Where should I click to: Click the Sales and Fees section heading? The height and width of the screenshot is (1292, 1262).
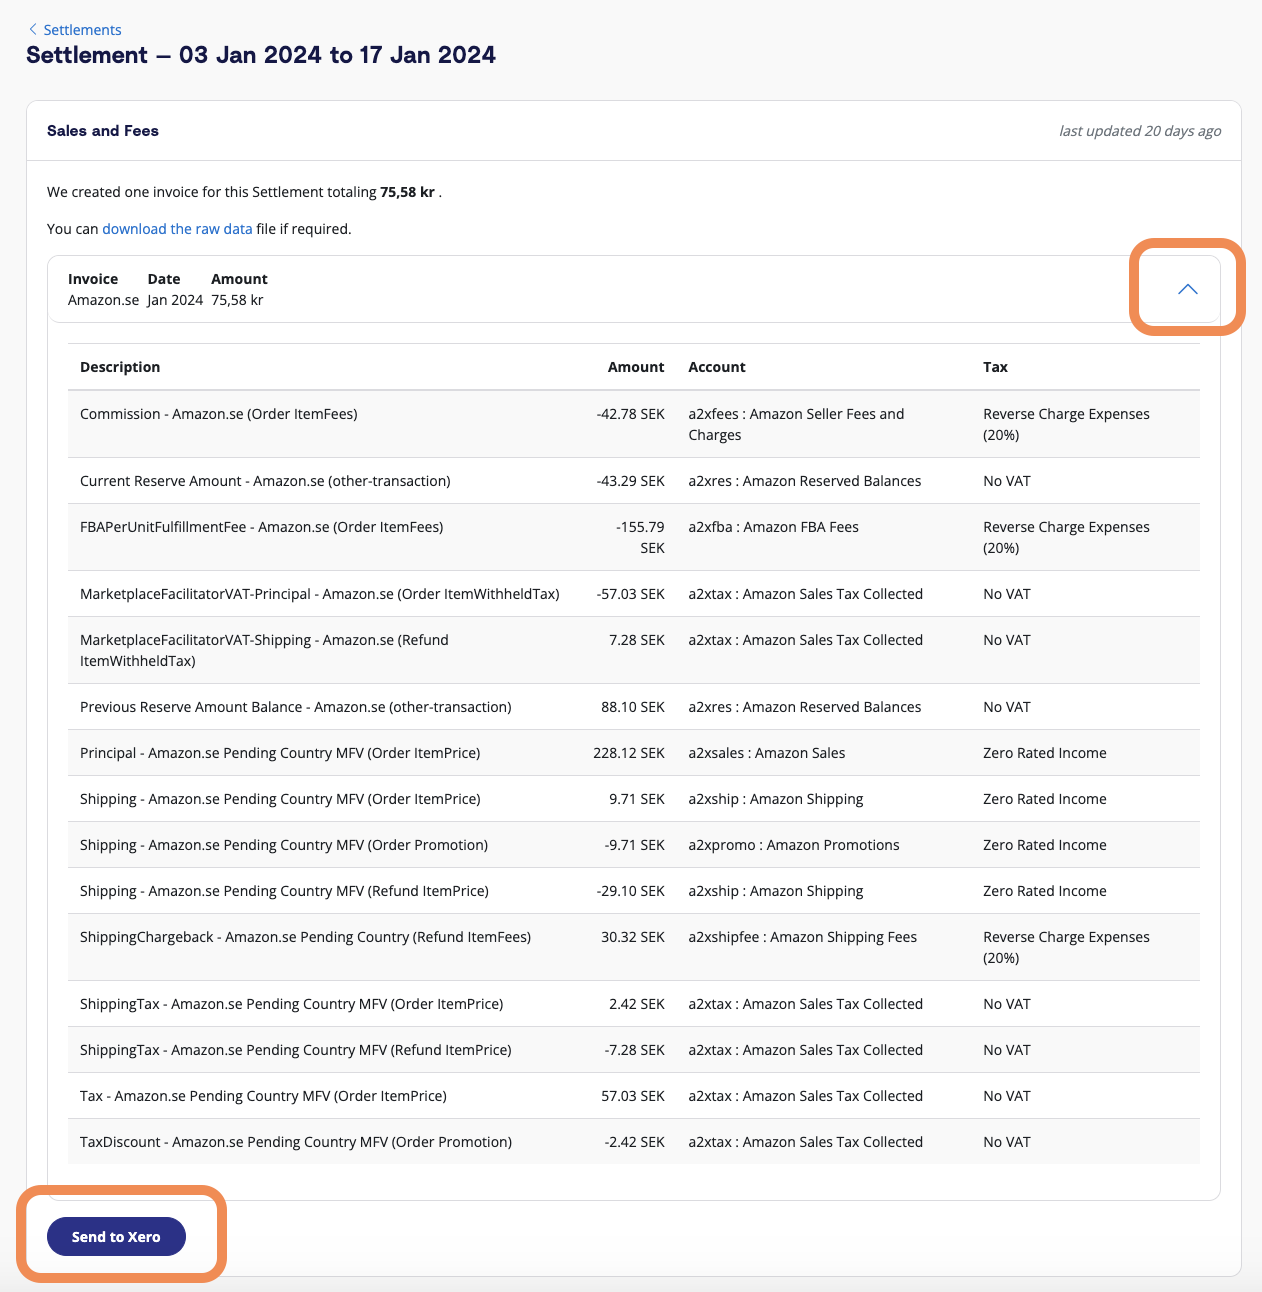103,131
